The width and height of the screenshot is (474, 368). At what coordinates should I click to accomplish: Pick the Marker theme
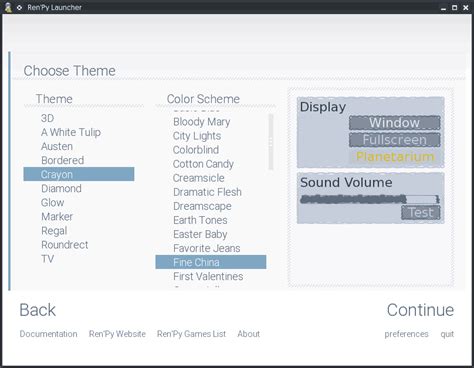click(x=57, y=216)
